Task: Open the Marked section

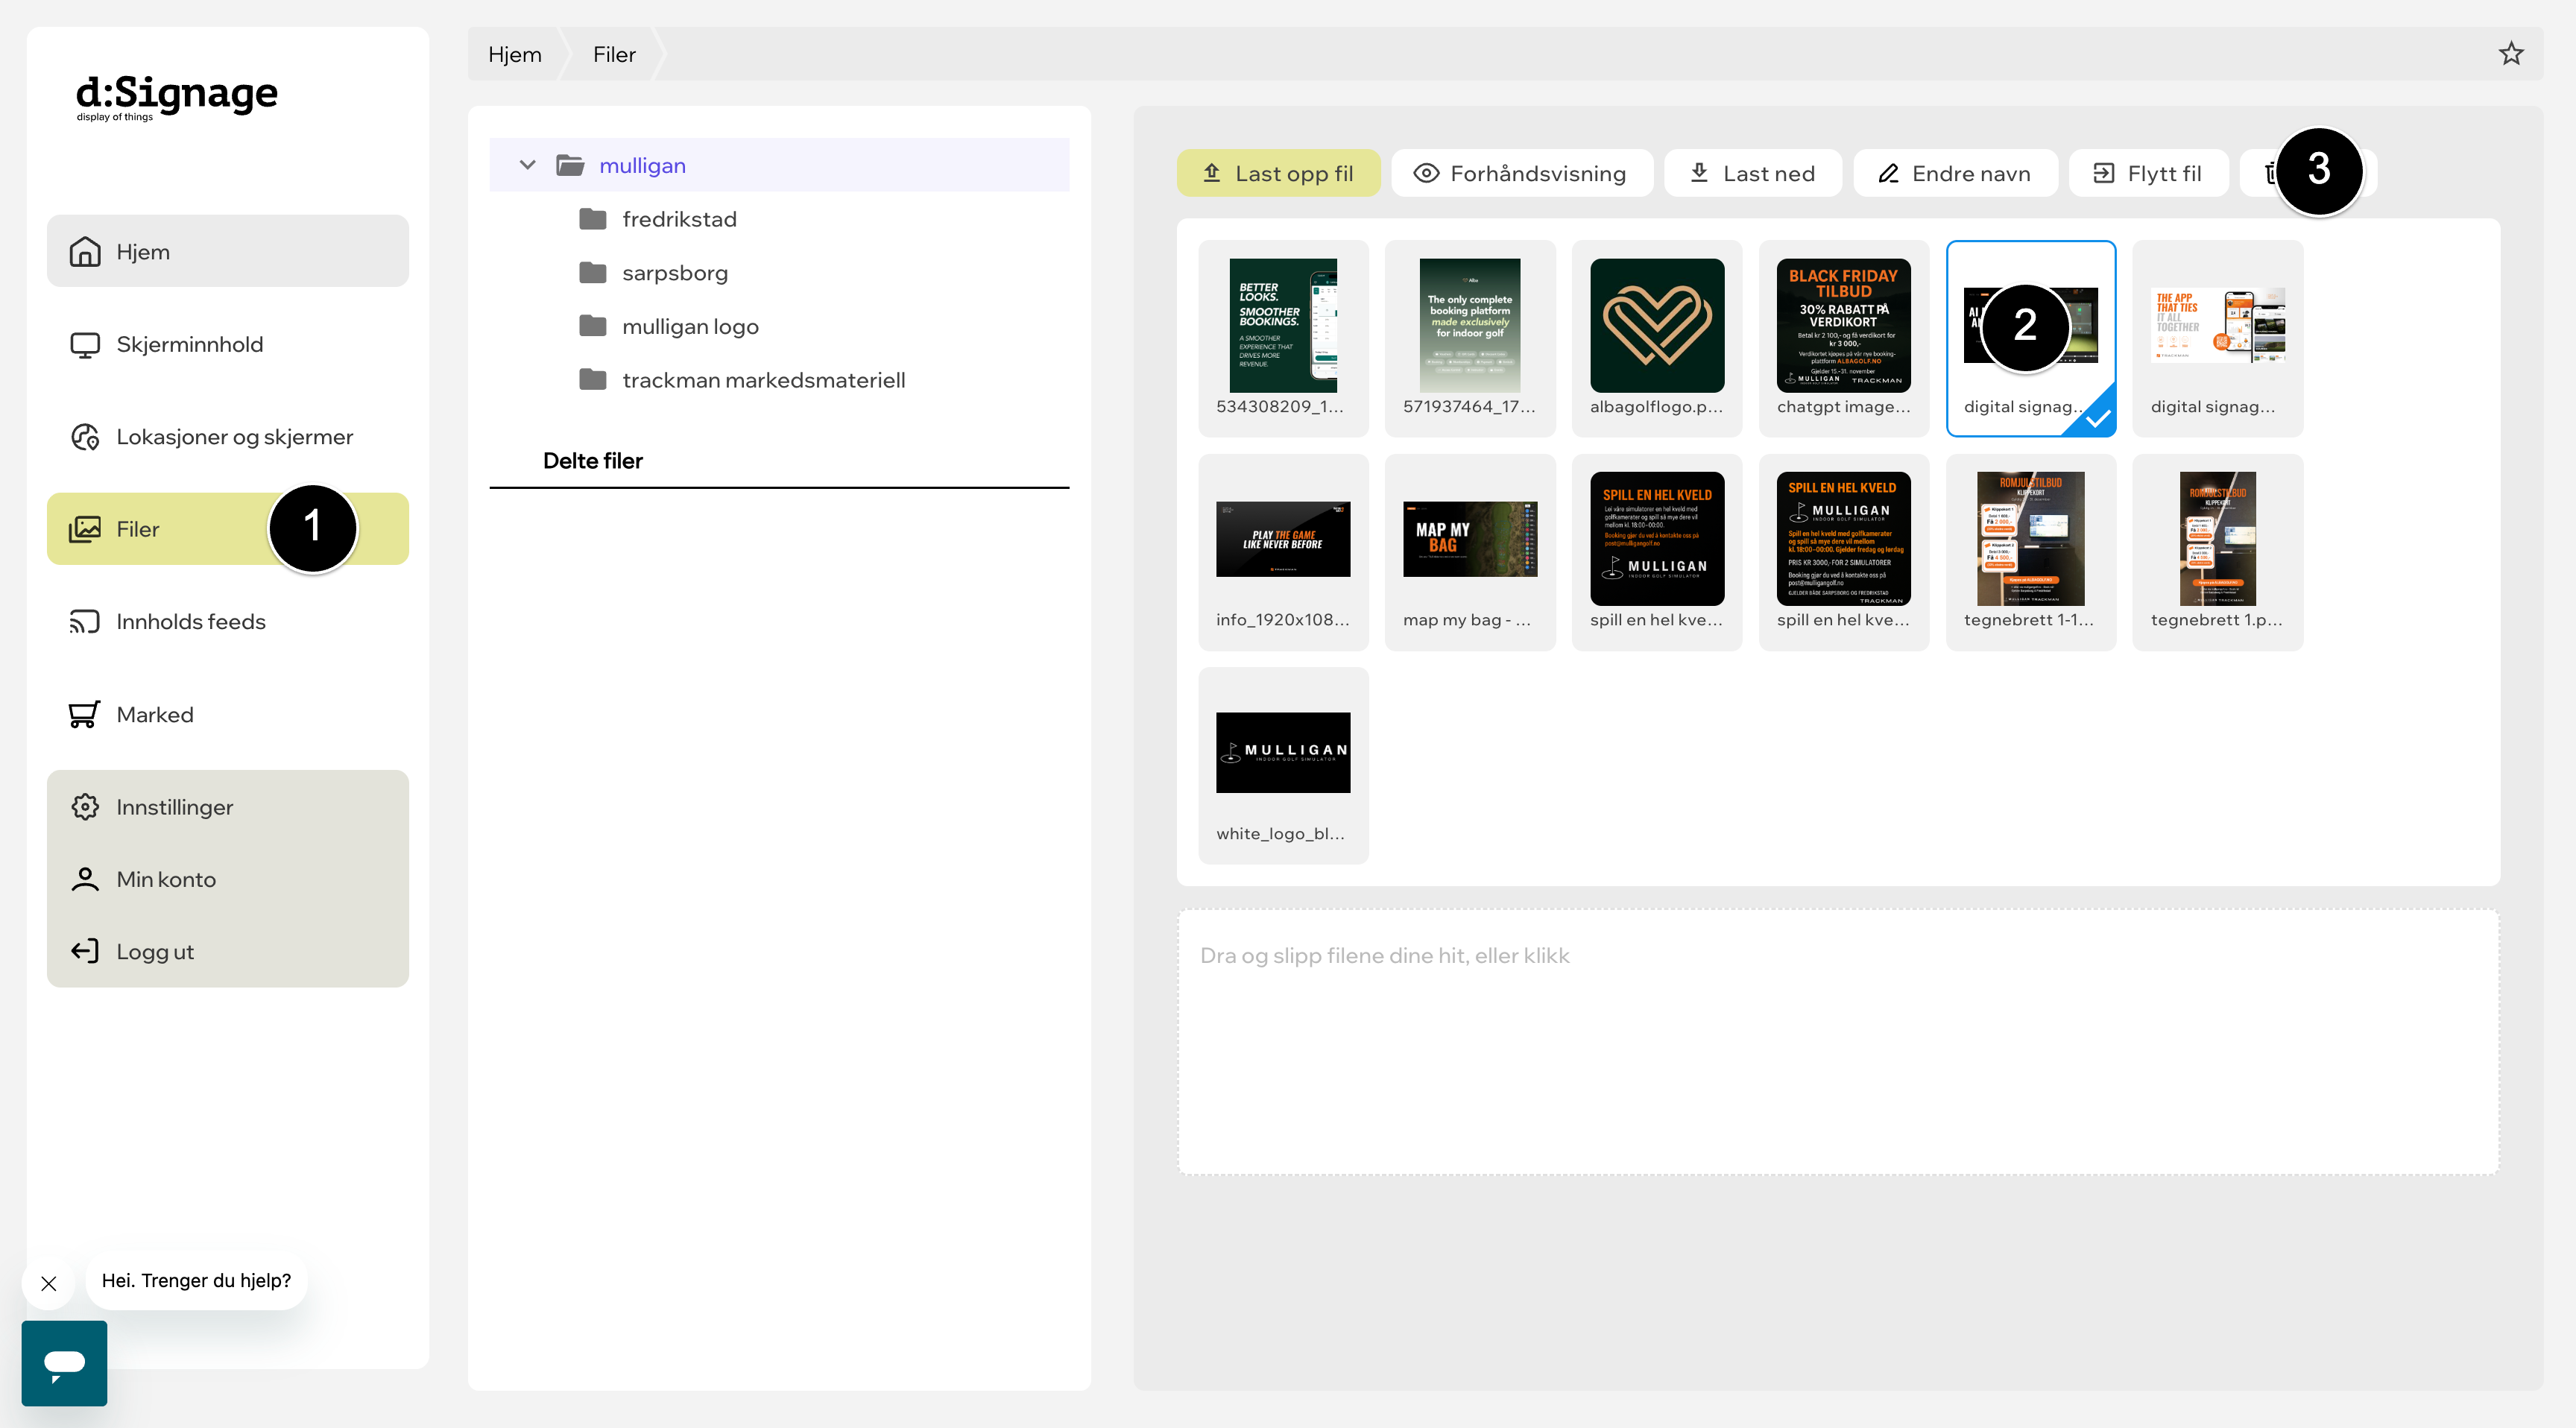Action: point(227,714)
